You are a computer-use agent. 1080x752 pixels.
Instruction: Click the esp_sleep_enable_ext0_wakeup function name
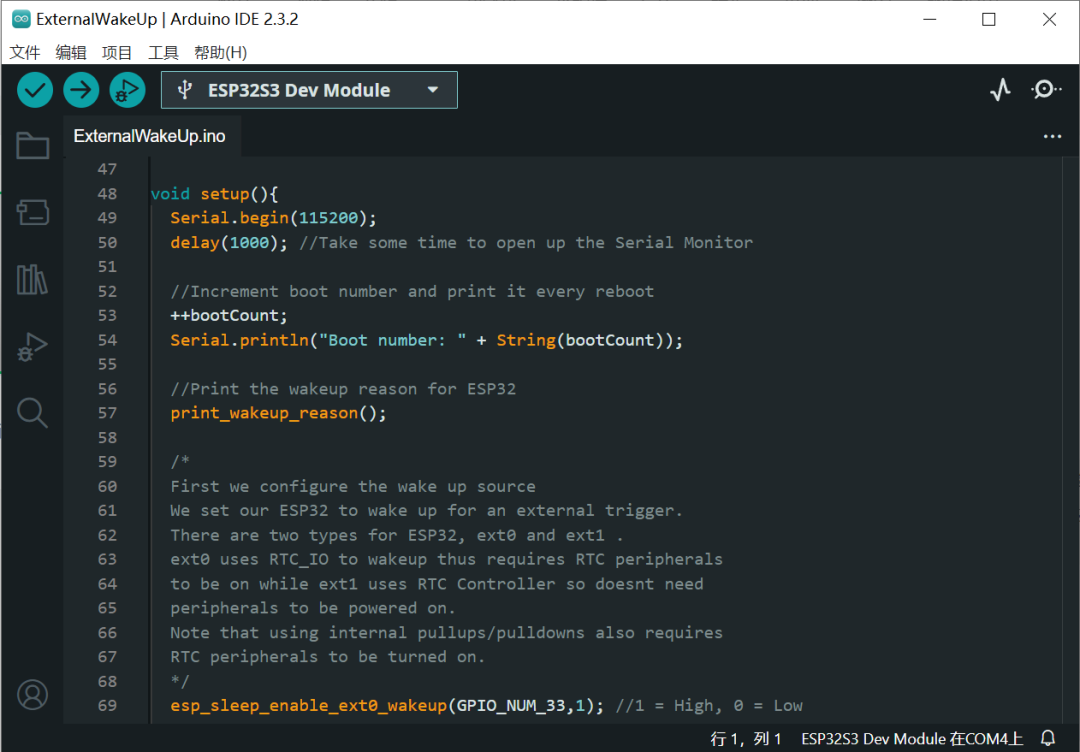309,706
